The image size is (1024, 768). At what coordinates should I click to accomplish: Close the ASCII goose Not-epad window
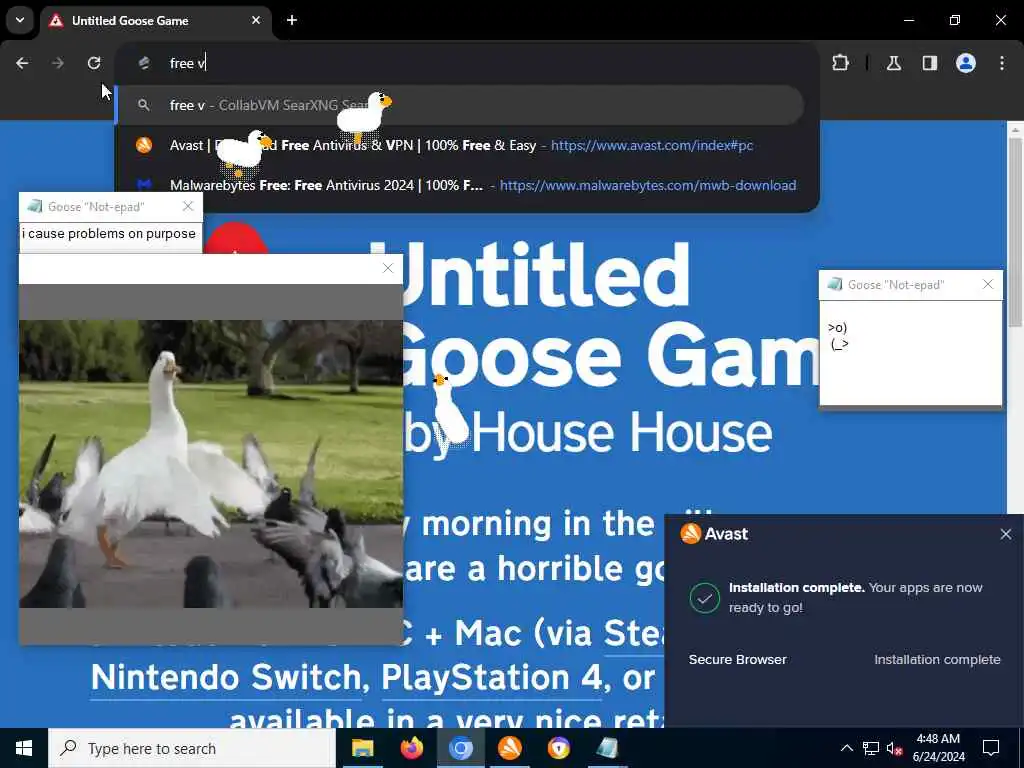(x=988, y=284)
